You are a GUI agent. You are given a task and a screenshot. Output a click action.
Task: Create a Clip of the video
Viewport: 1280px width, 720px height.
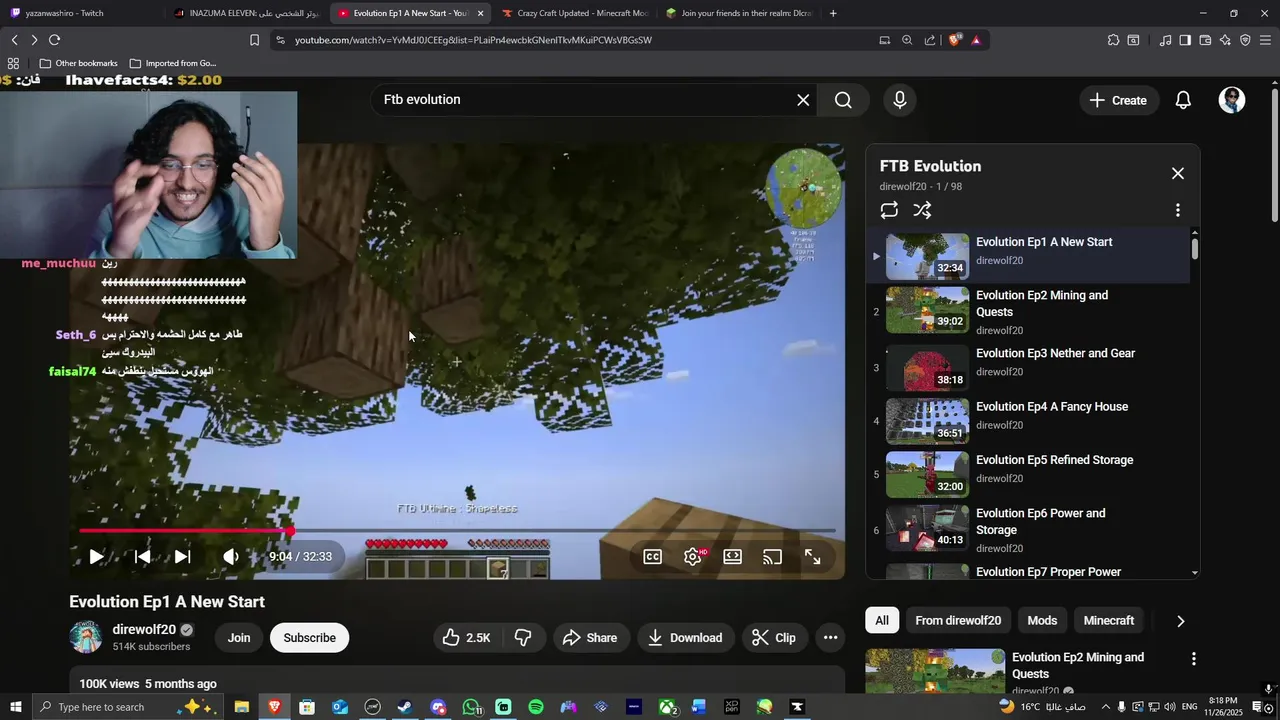774,638
